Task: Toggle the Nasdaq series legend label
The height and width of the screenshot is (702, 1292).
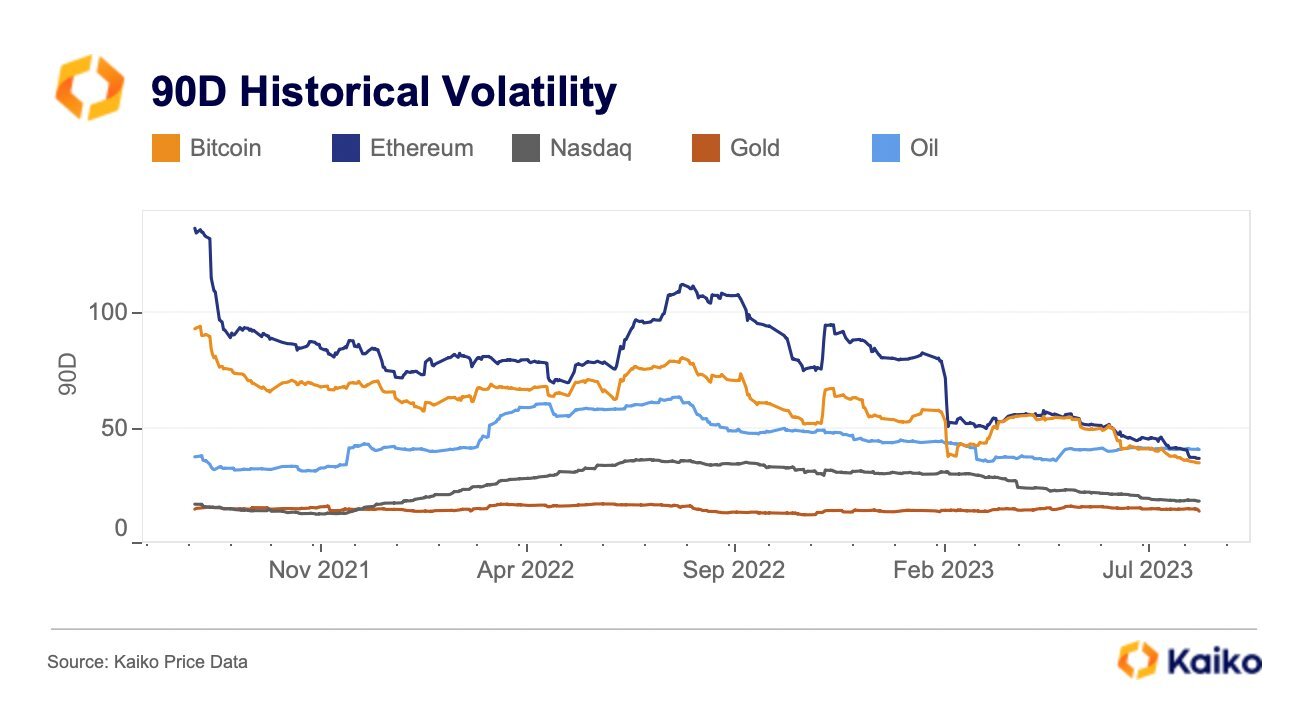Action: [590, 149]
